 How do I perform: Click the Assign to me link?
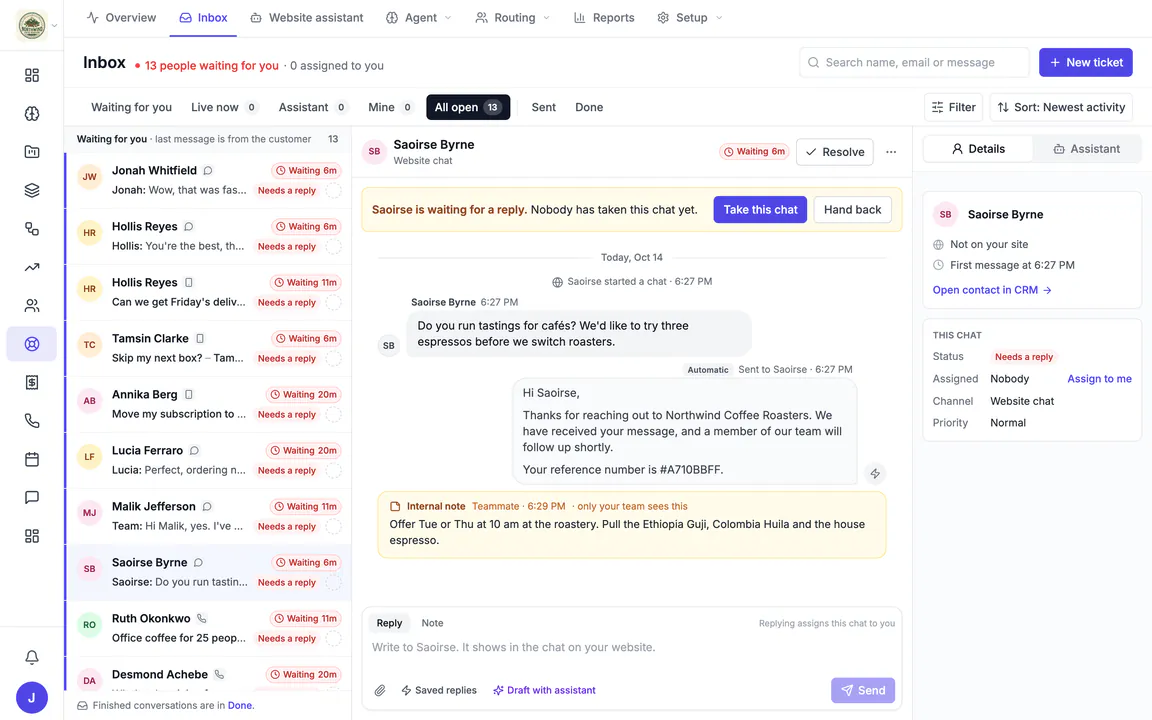pos(1099,379)
